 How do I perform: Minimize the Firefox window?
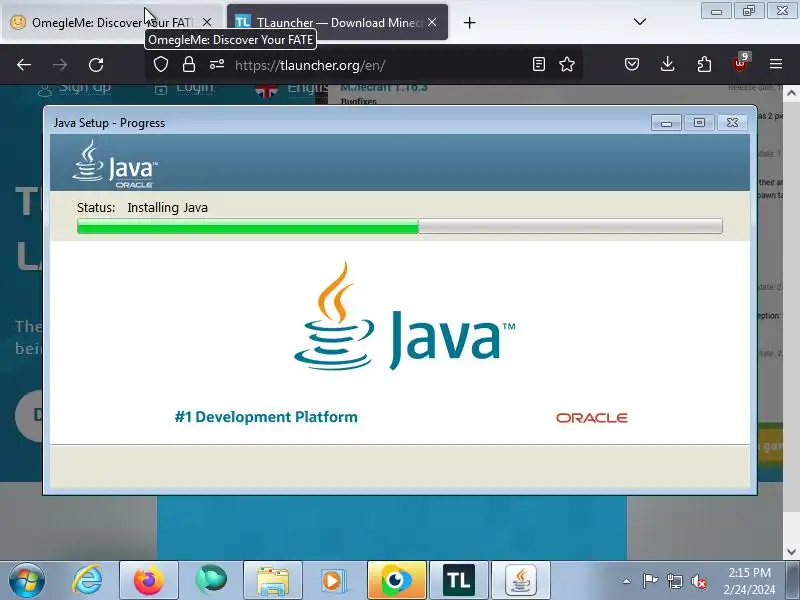716,11
